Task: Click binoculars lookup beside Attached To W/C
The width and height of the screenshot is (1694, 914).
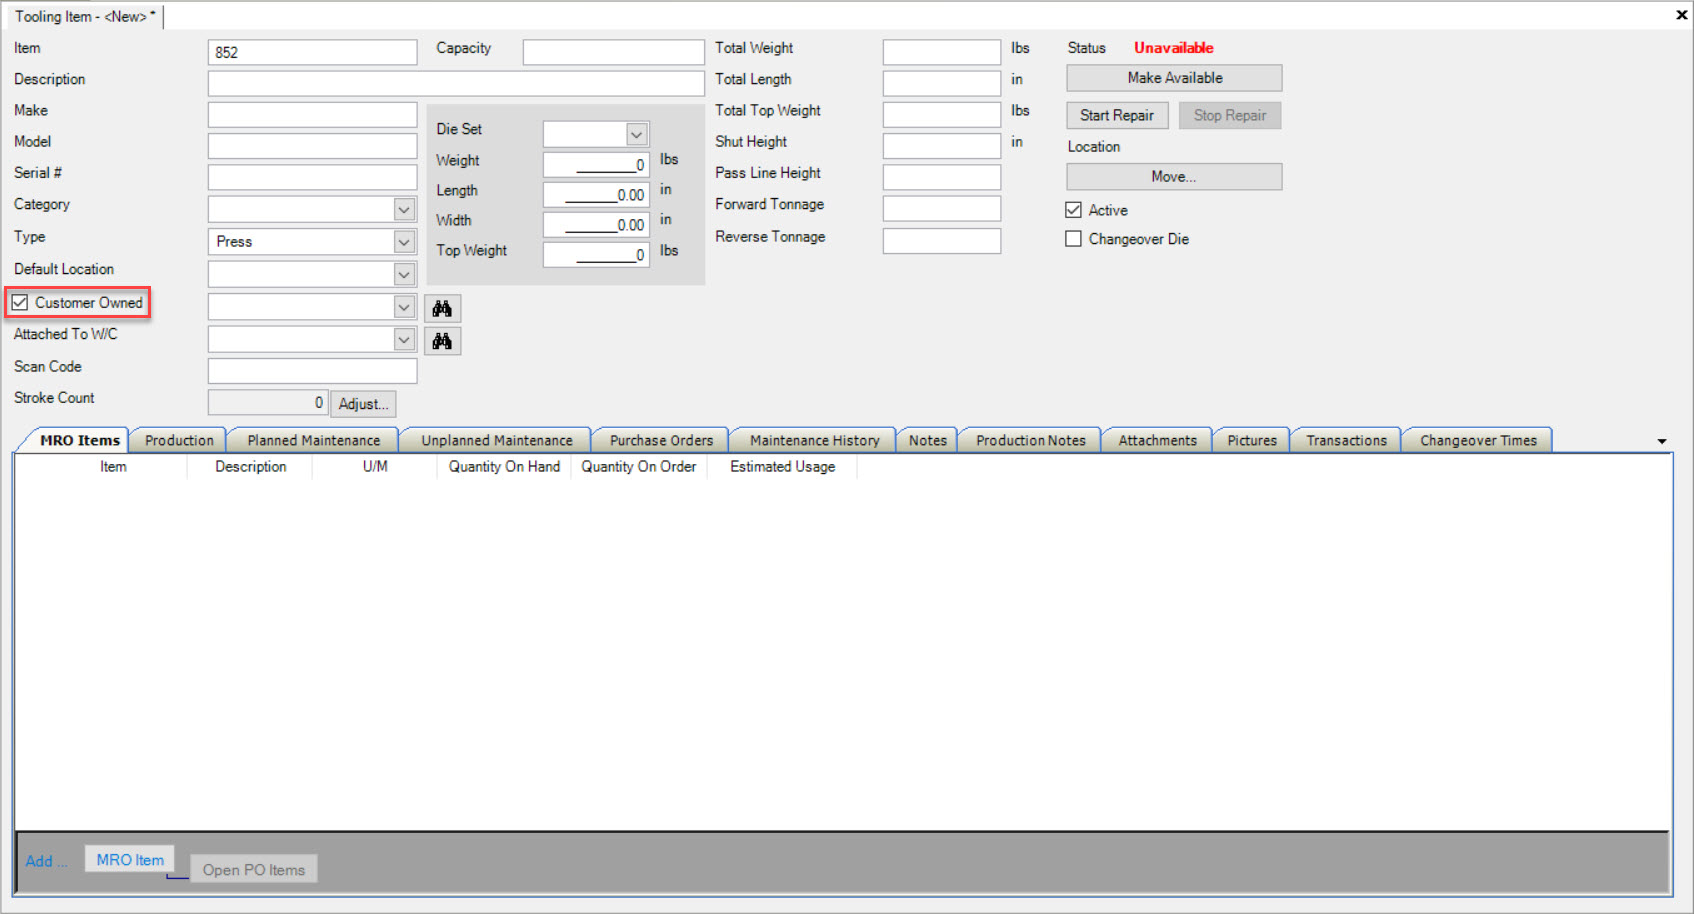Action: (x=442, y=341)
